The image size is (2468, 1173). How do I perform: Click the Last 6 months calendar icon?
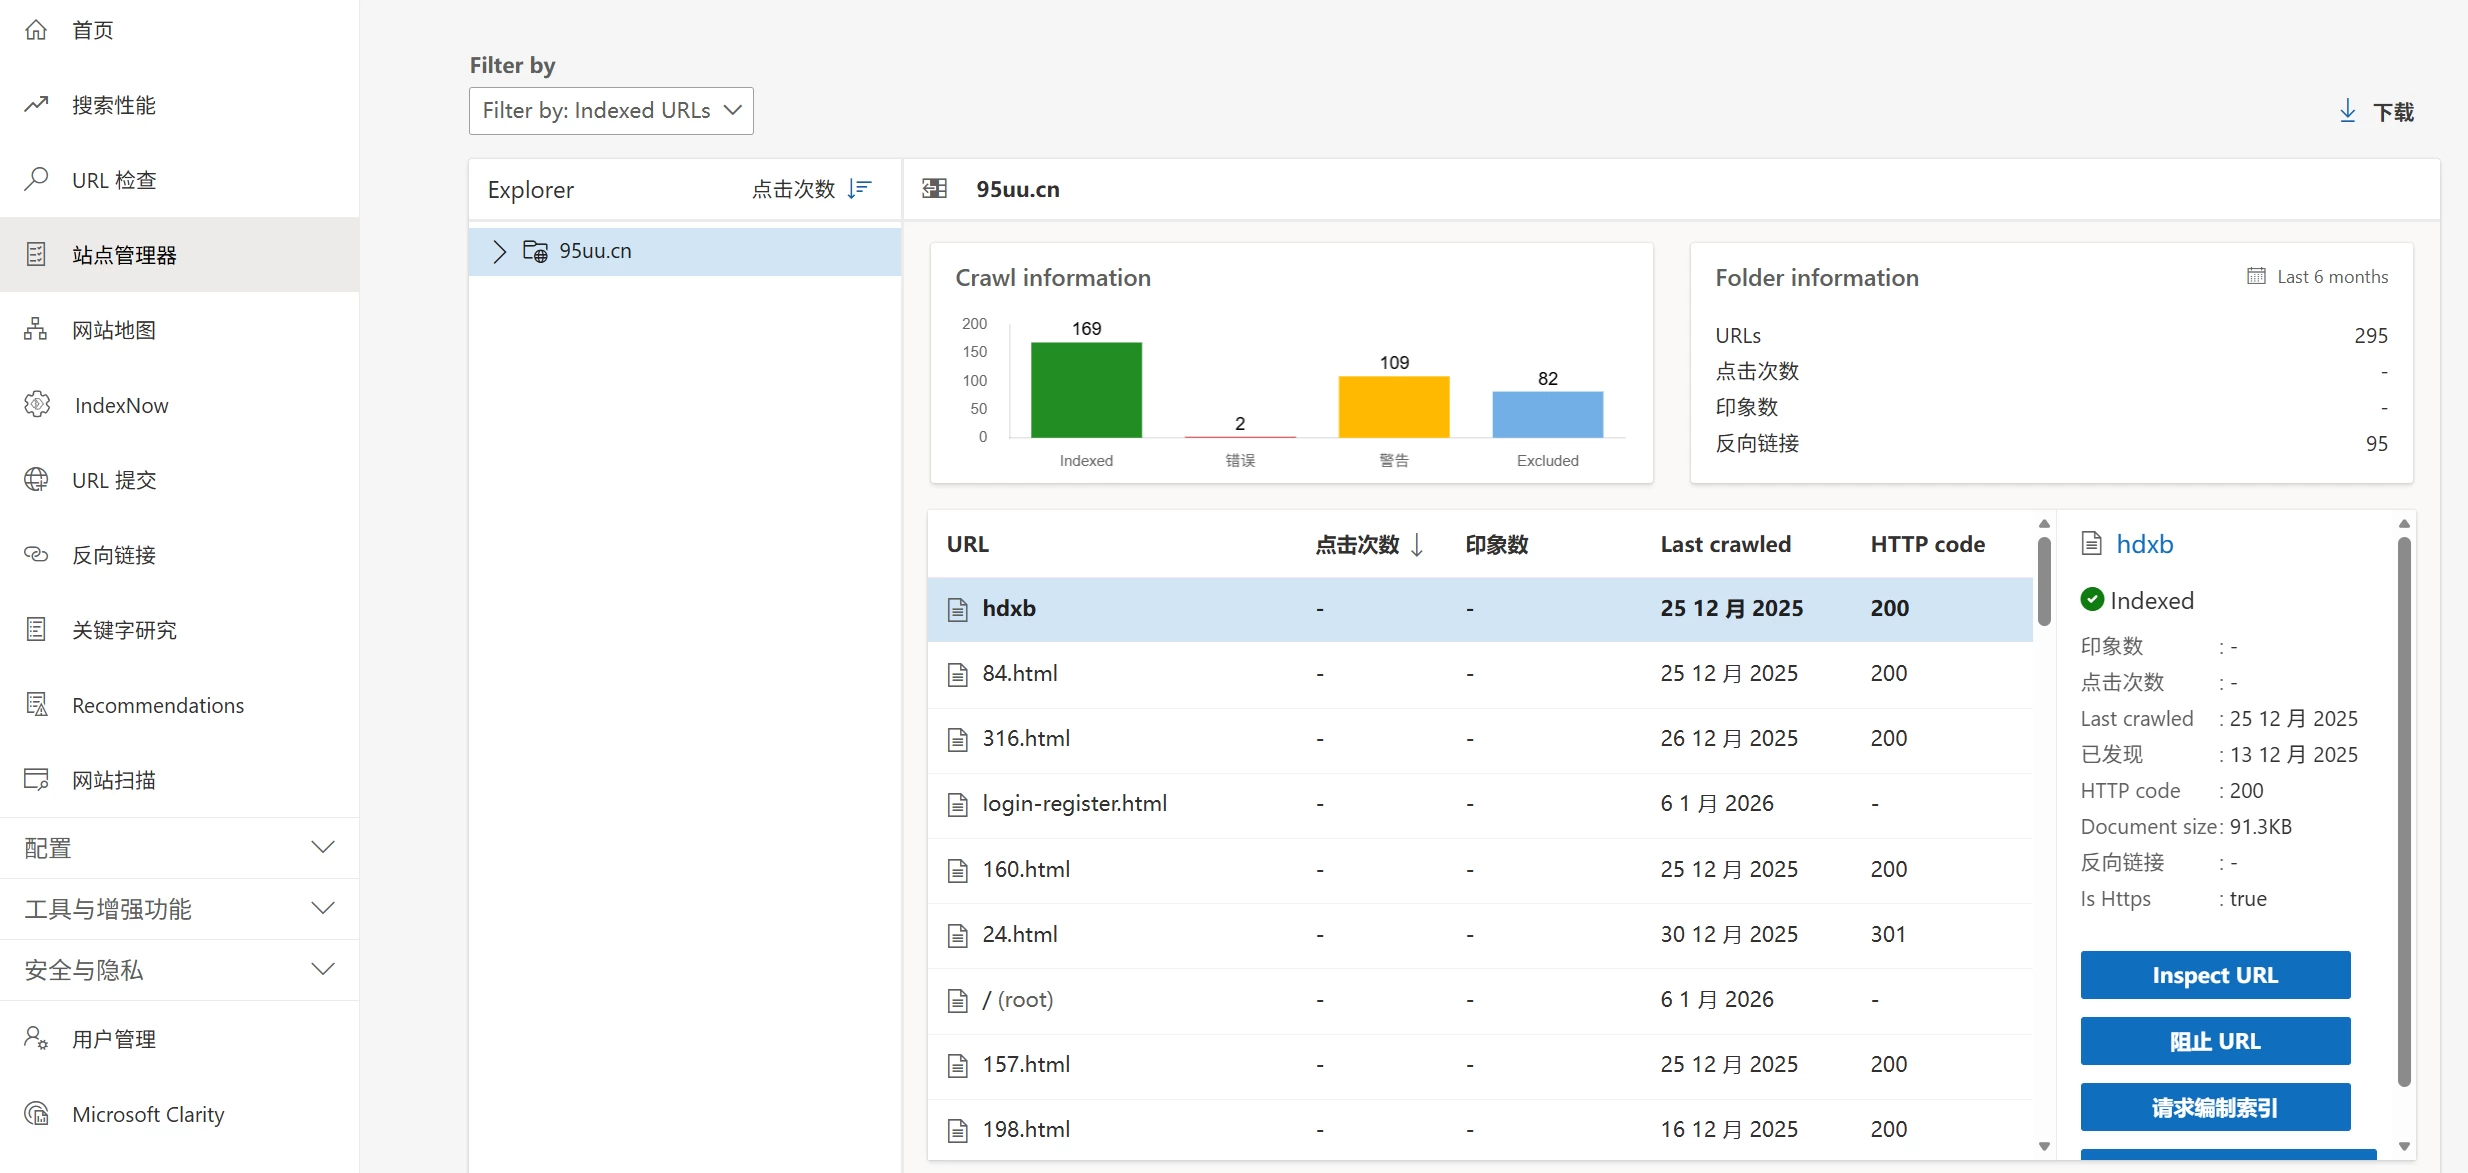click(2256, 277)
